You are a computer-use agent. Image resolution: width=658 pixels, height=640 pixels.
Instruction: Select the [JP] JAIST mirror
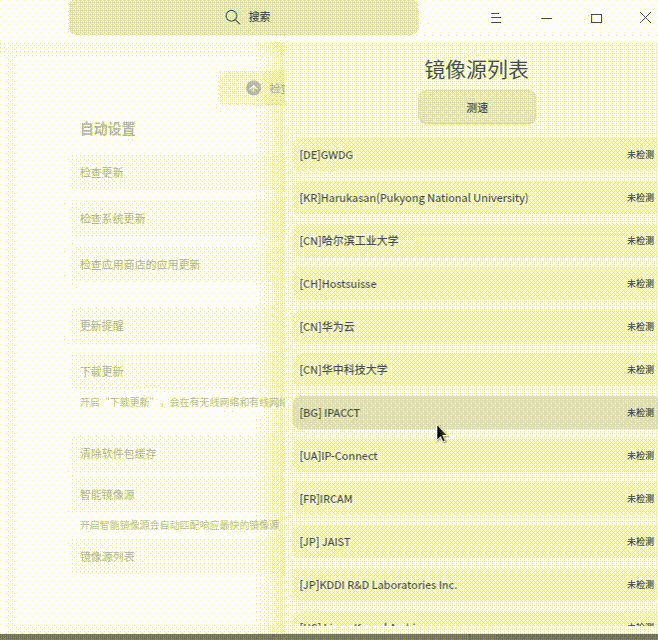[475, 542]
